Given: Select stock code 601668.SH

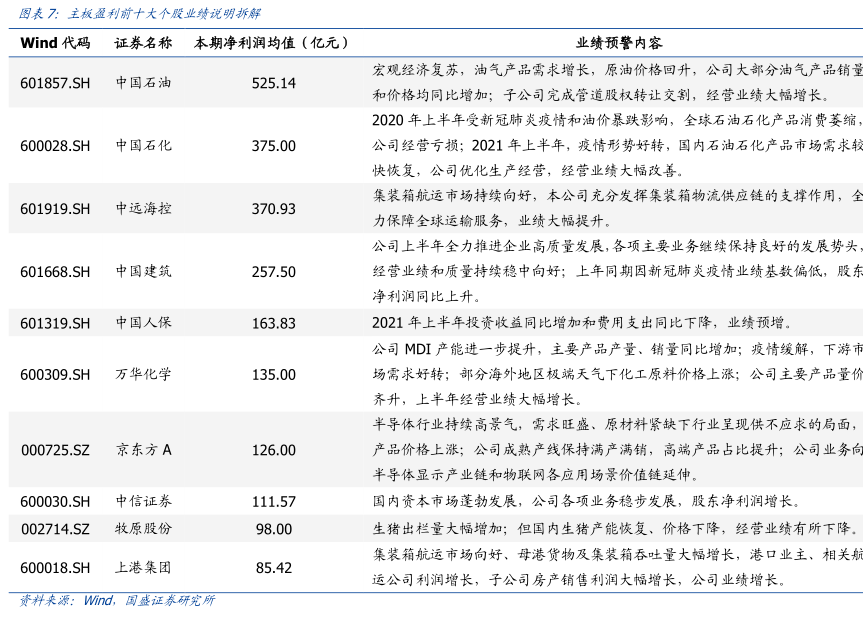Looking at the screenshot, I should [55, 272].
